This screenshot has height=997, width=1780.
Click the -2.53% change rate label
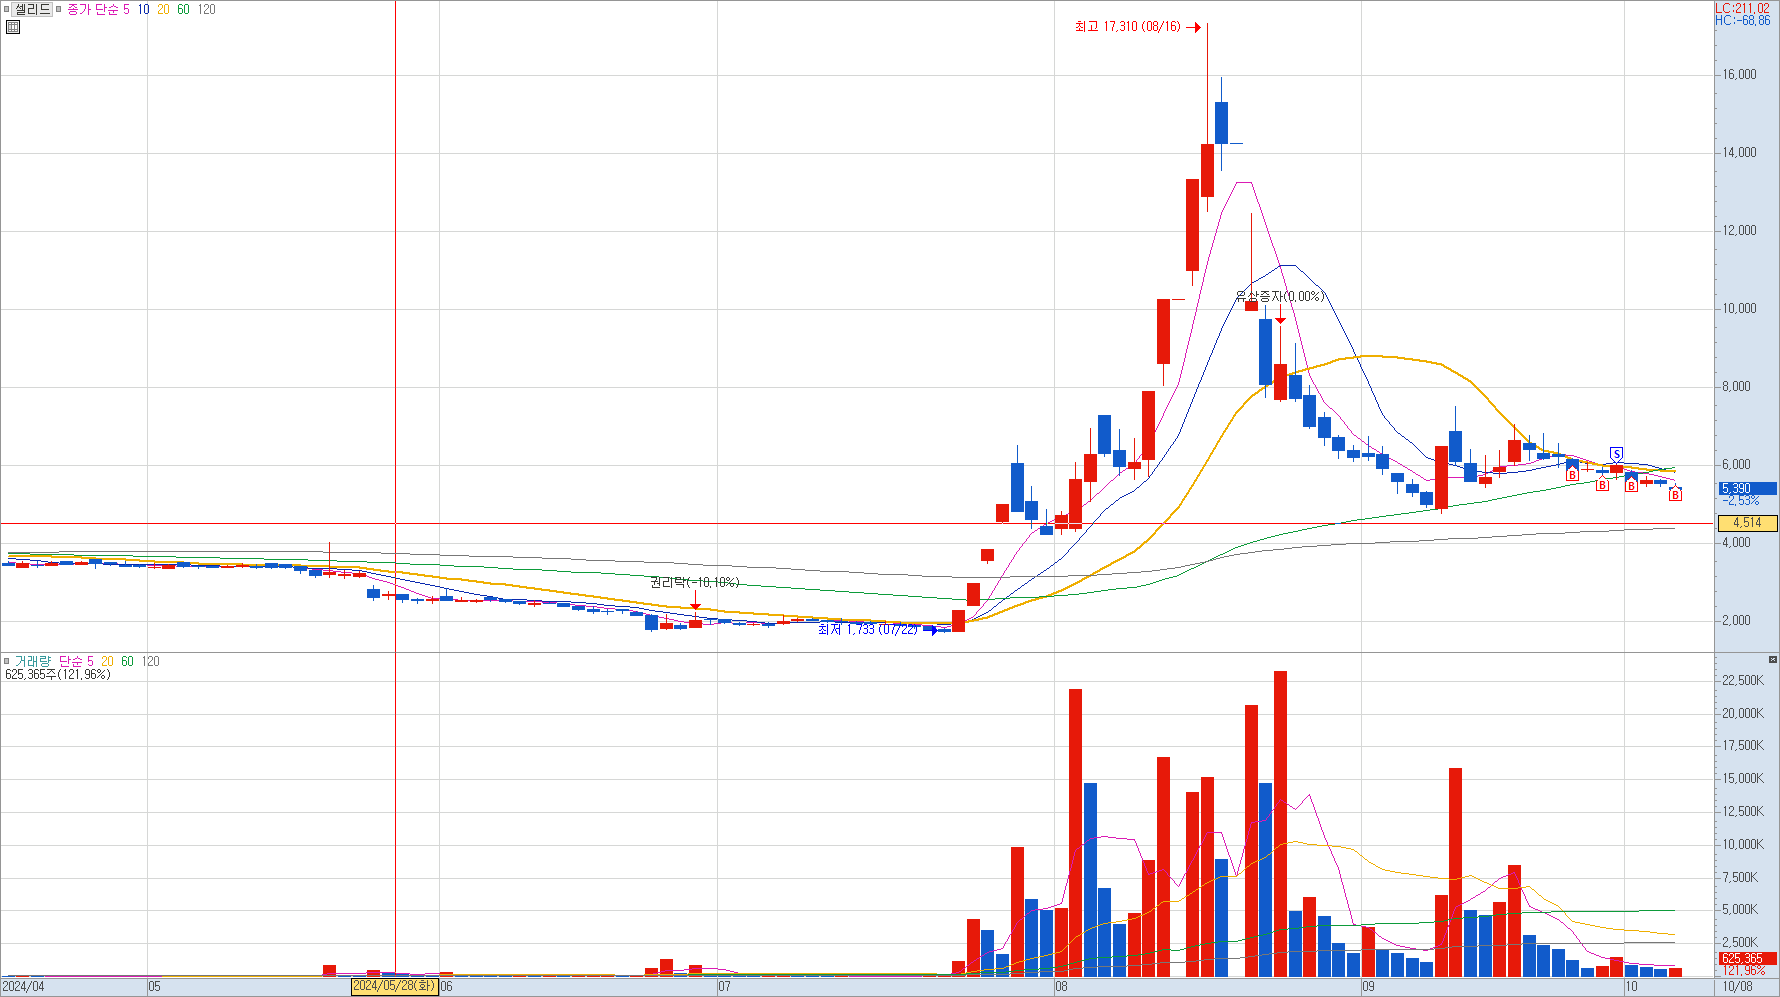point(1741,501)
